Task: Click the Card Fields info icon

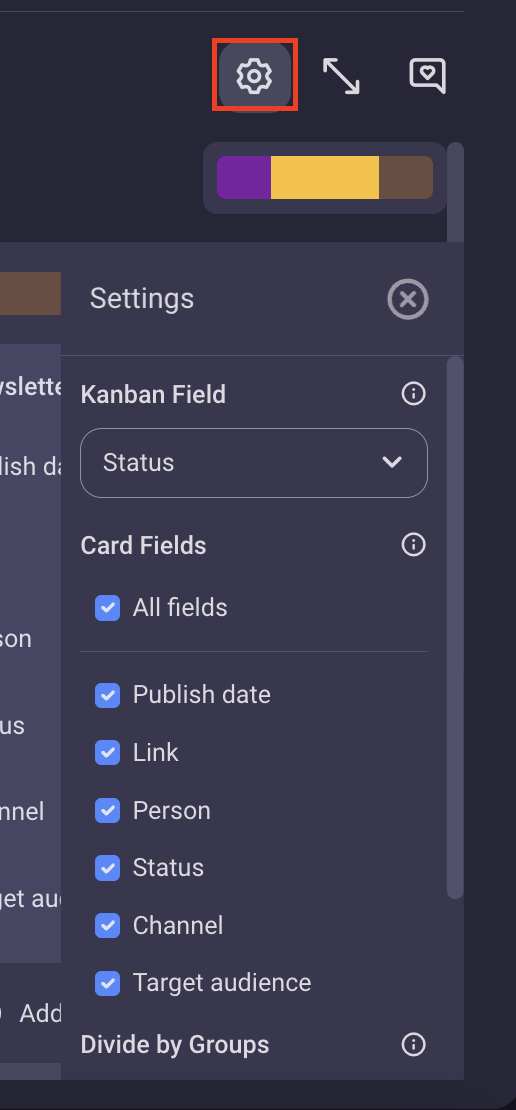Action: 413,544
